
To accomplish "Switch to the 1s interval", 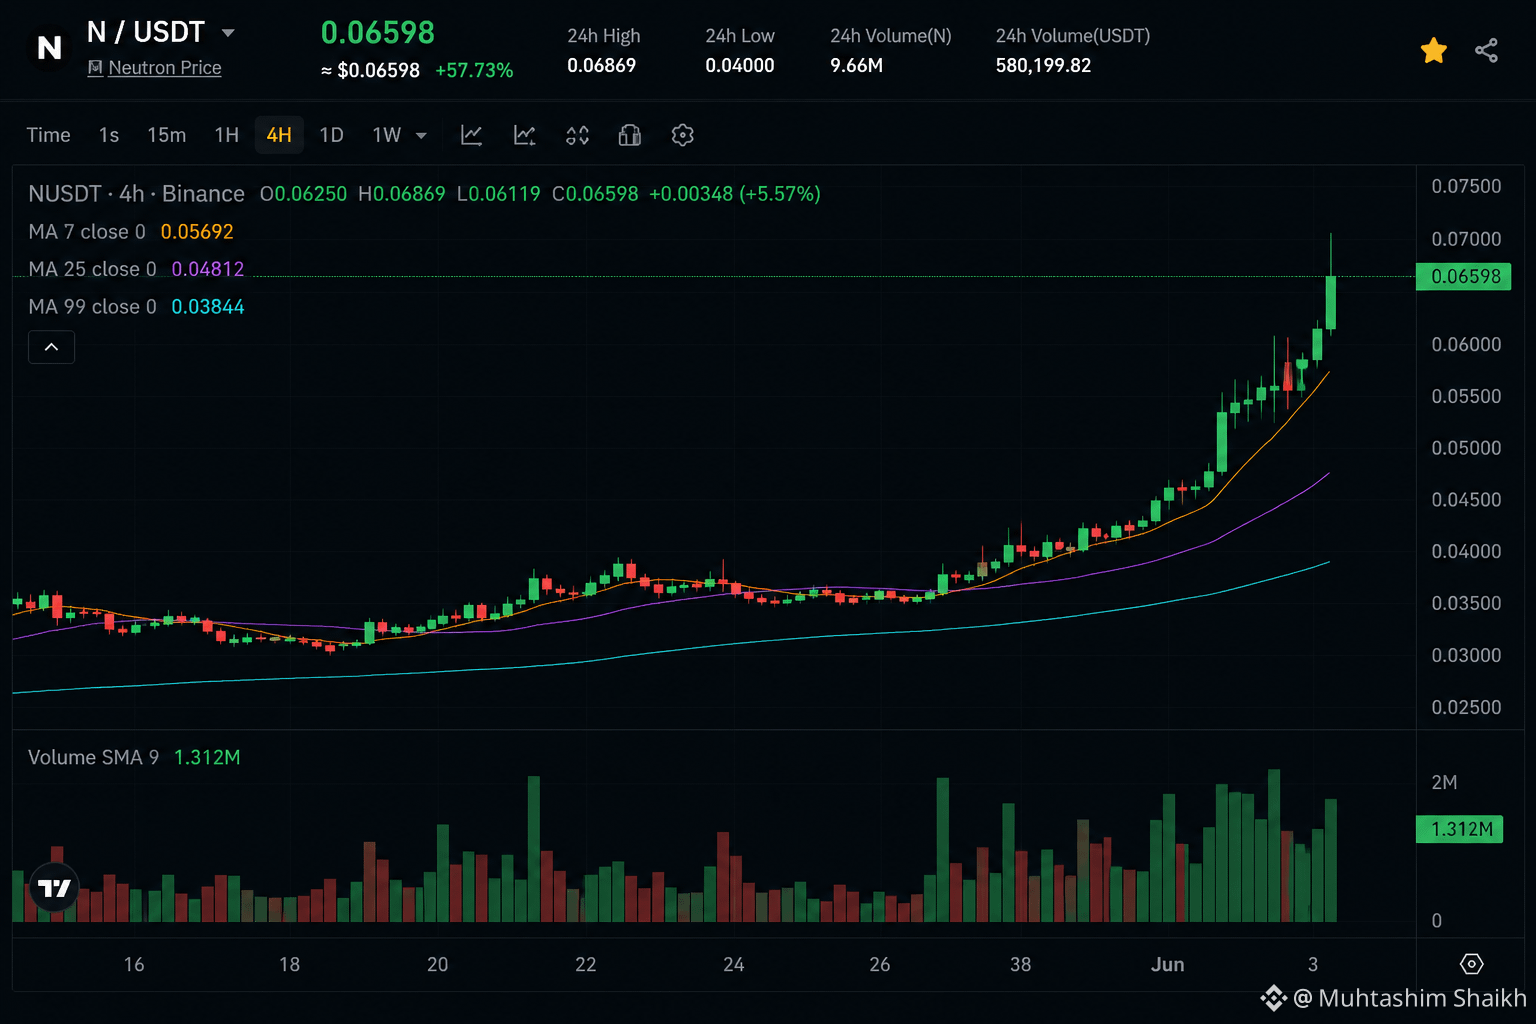I will 109,135.
